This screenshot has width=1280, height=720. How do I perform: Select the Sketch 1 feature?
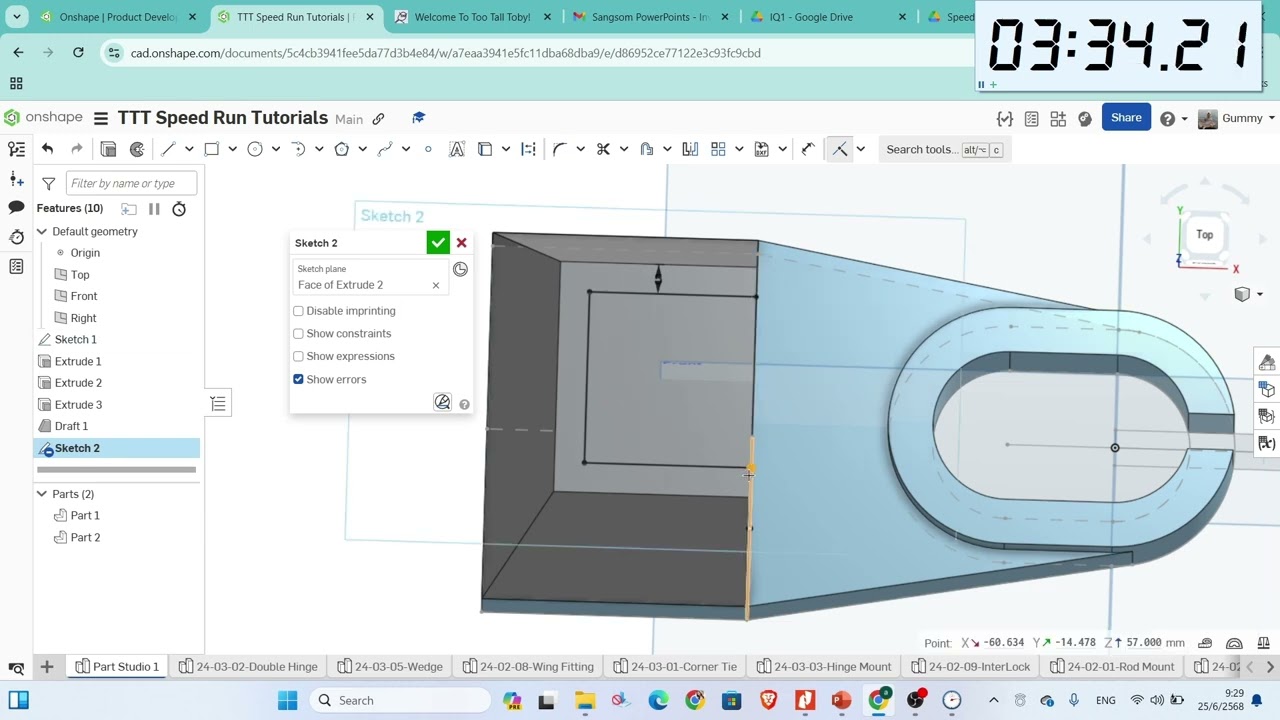click(x=76, y=340)
